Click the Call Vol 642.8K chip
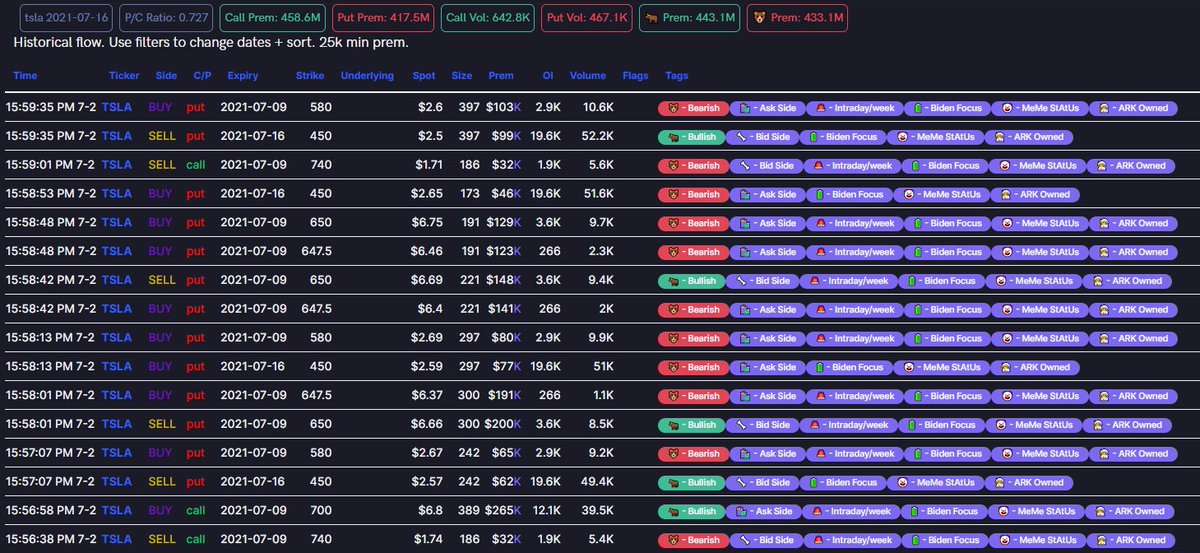 488,18
